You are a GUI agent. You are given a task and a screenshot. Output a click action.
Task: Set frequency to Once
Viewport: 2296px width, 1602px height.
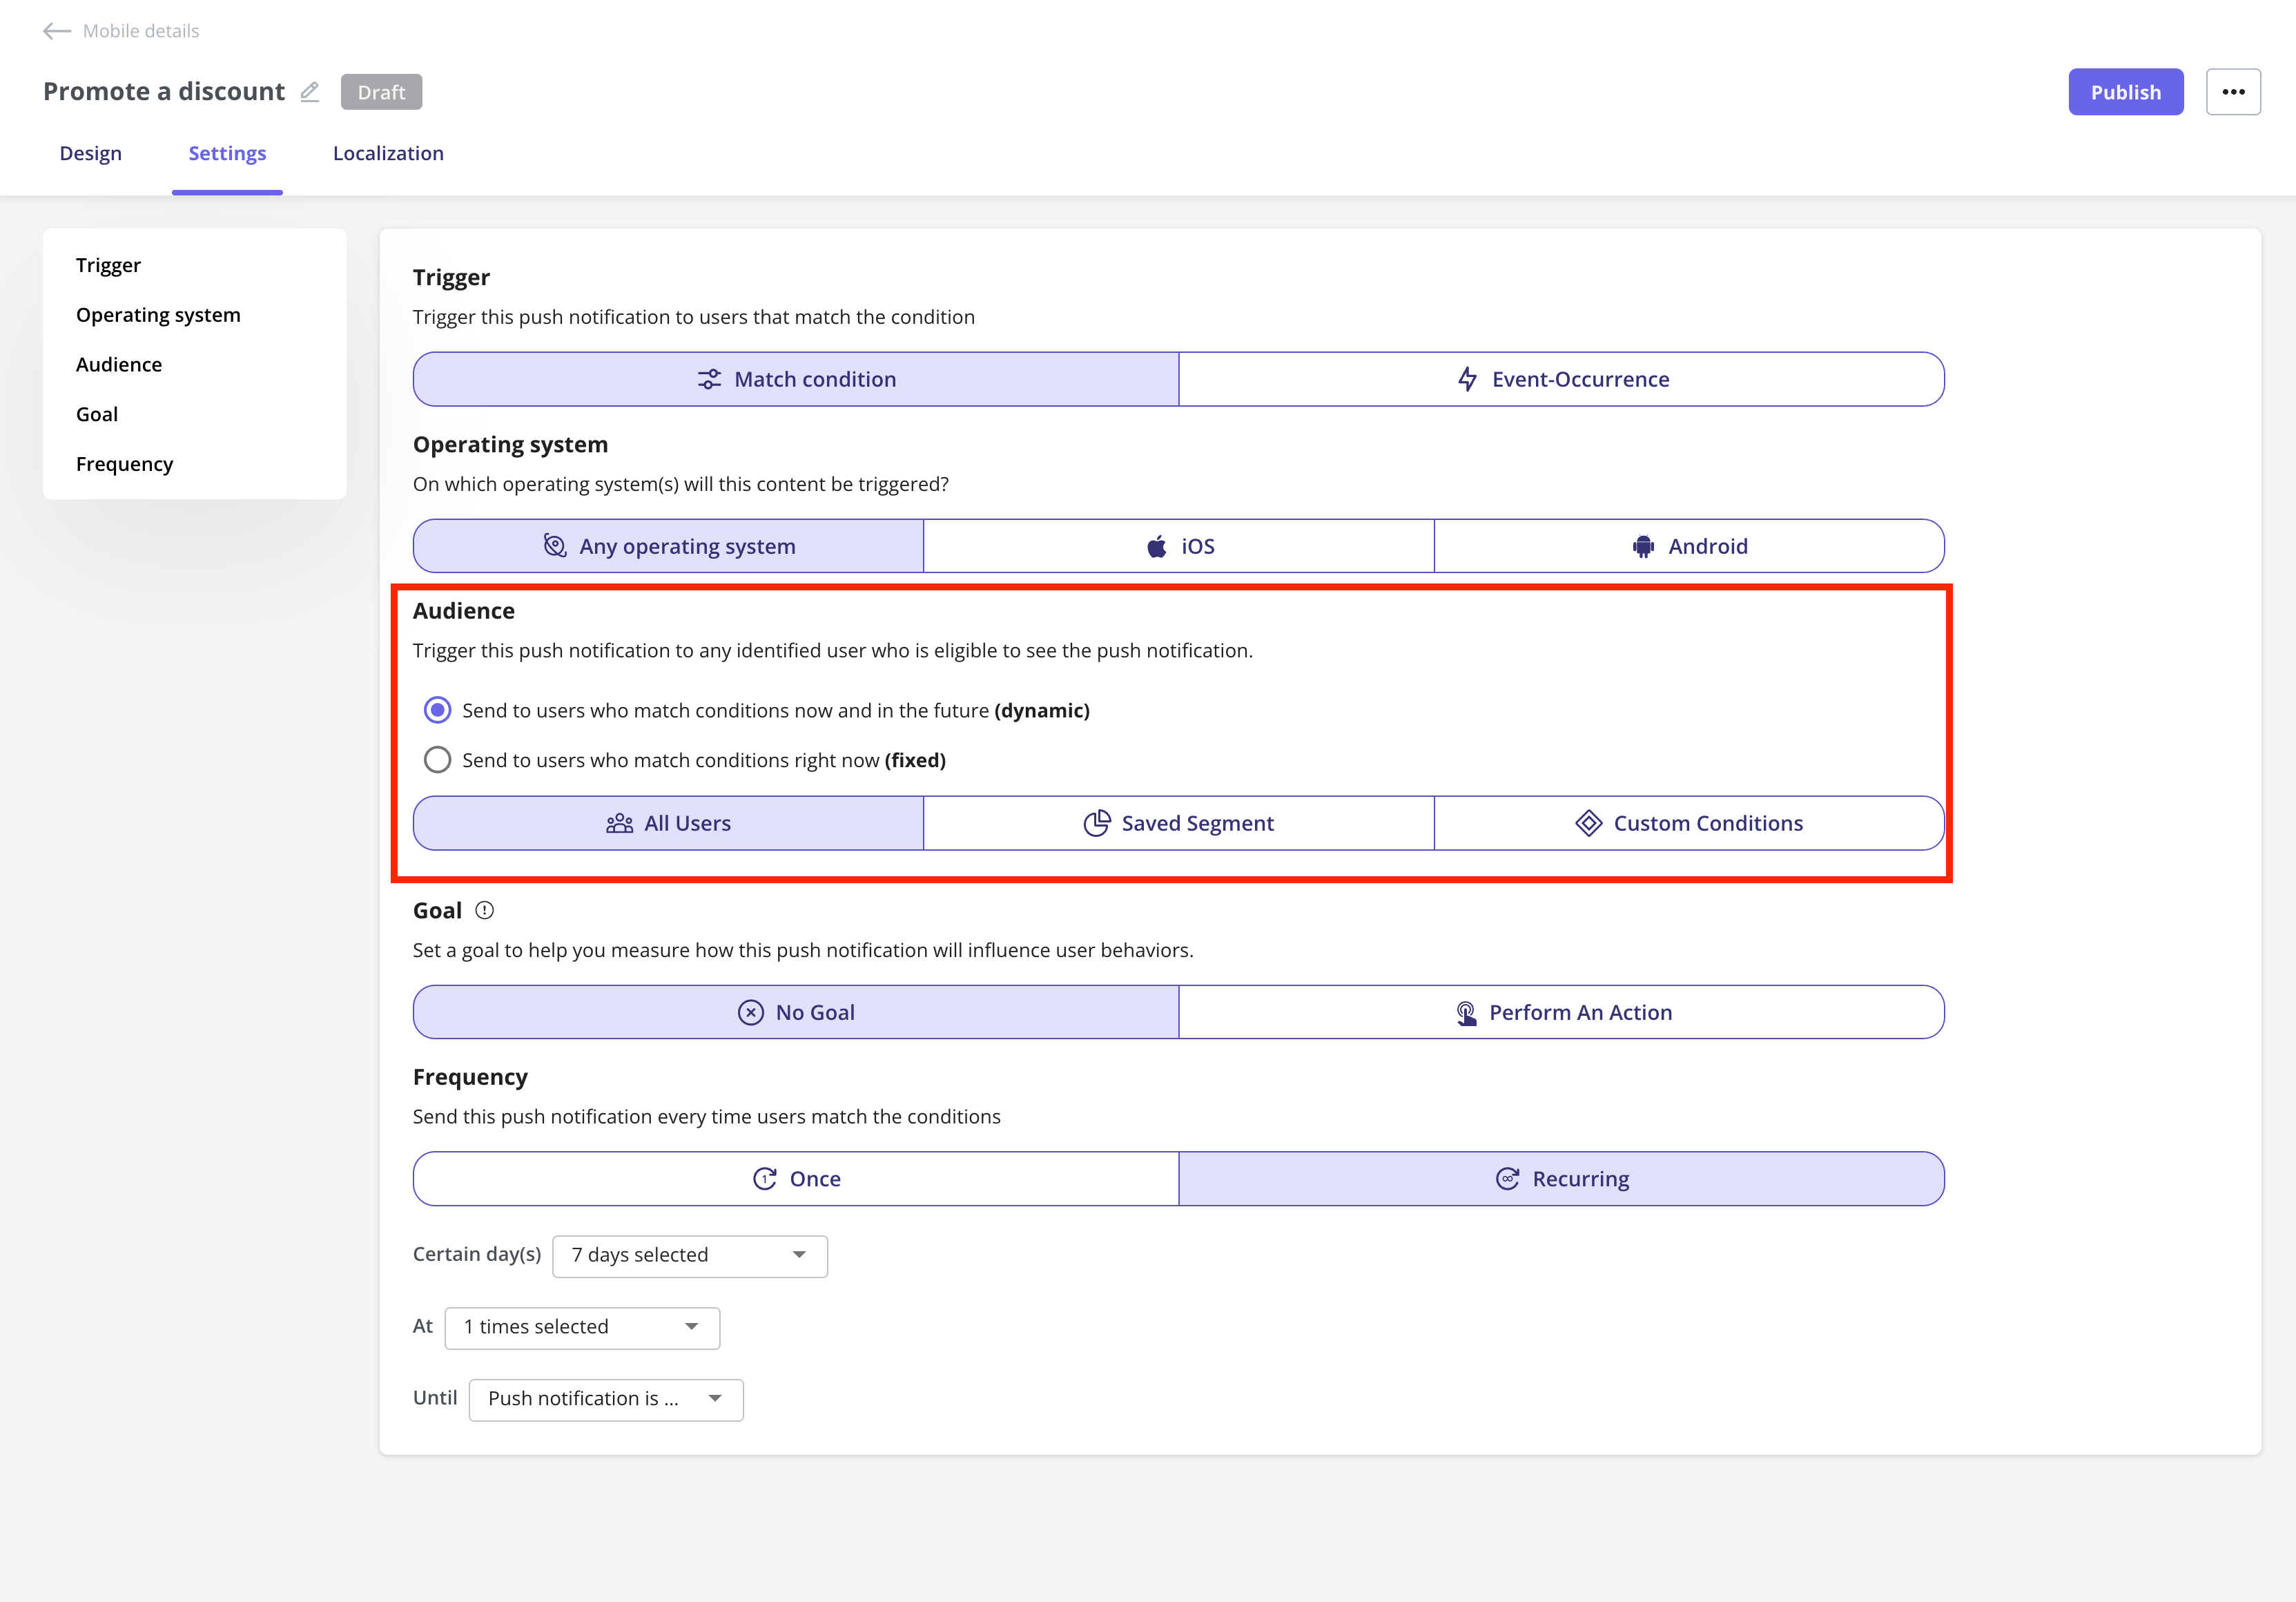[796, 1179]
